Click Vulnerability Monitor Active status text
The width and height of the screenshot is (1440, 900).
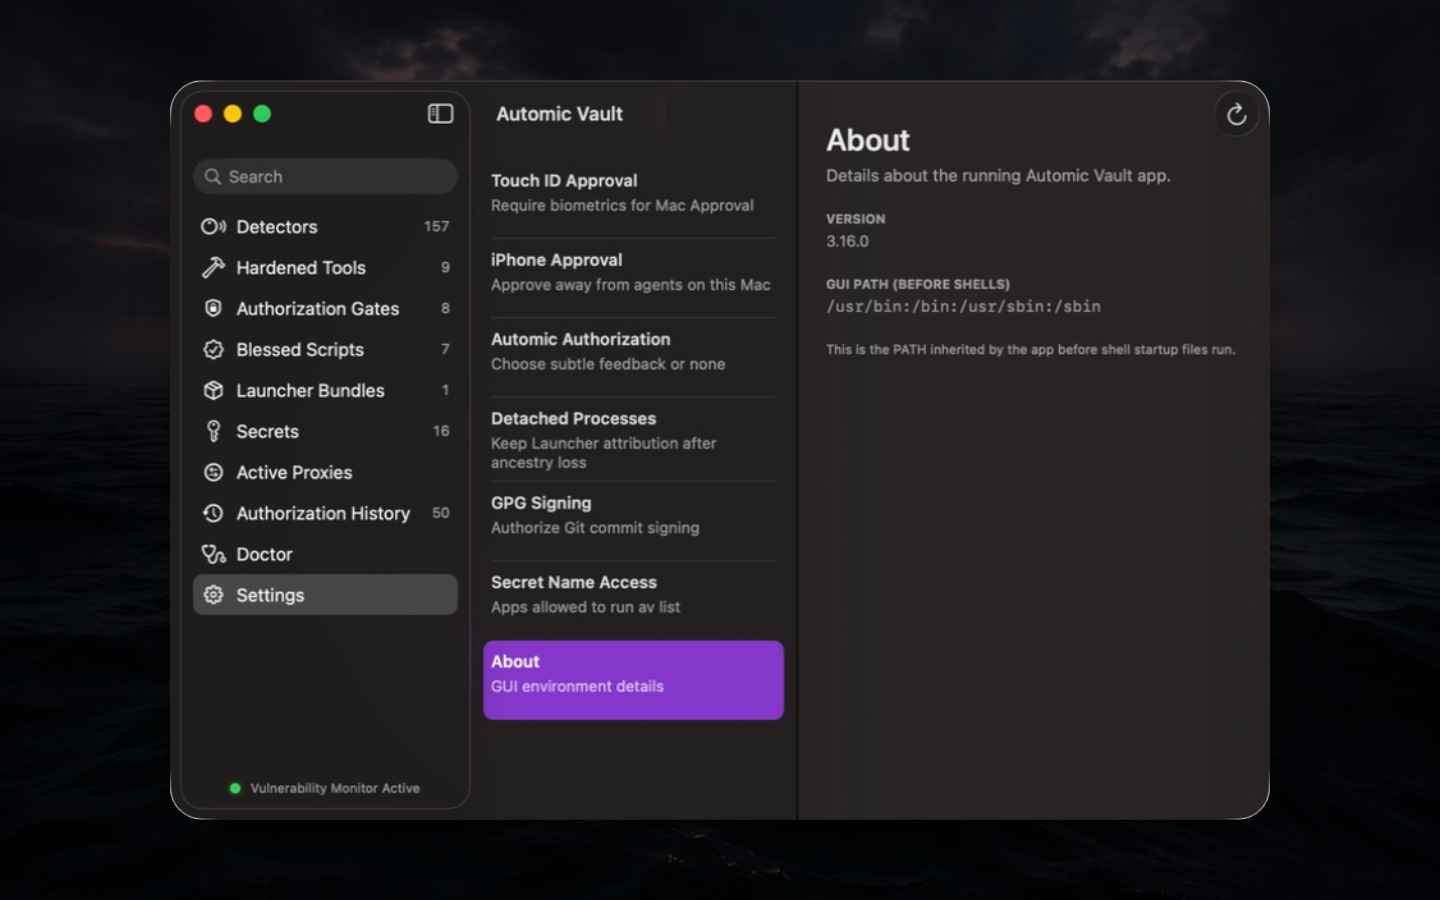335,788
